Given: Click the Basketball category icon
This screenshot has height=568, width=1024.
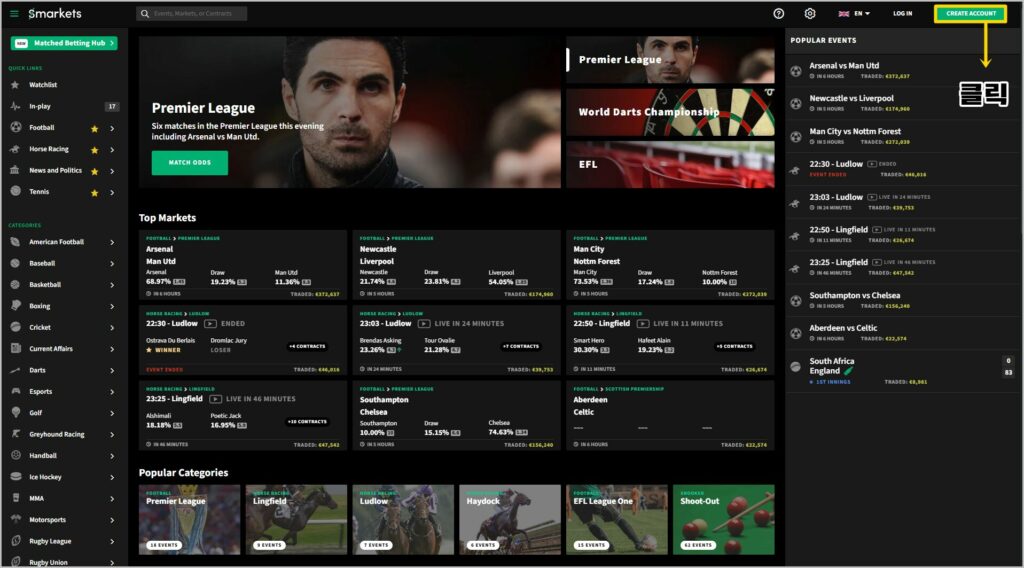Looking at the screenshot, I should [x=16, y=285].
